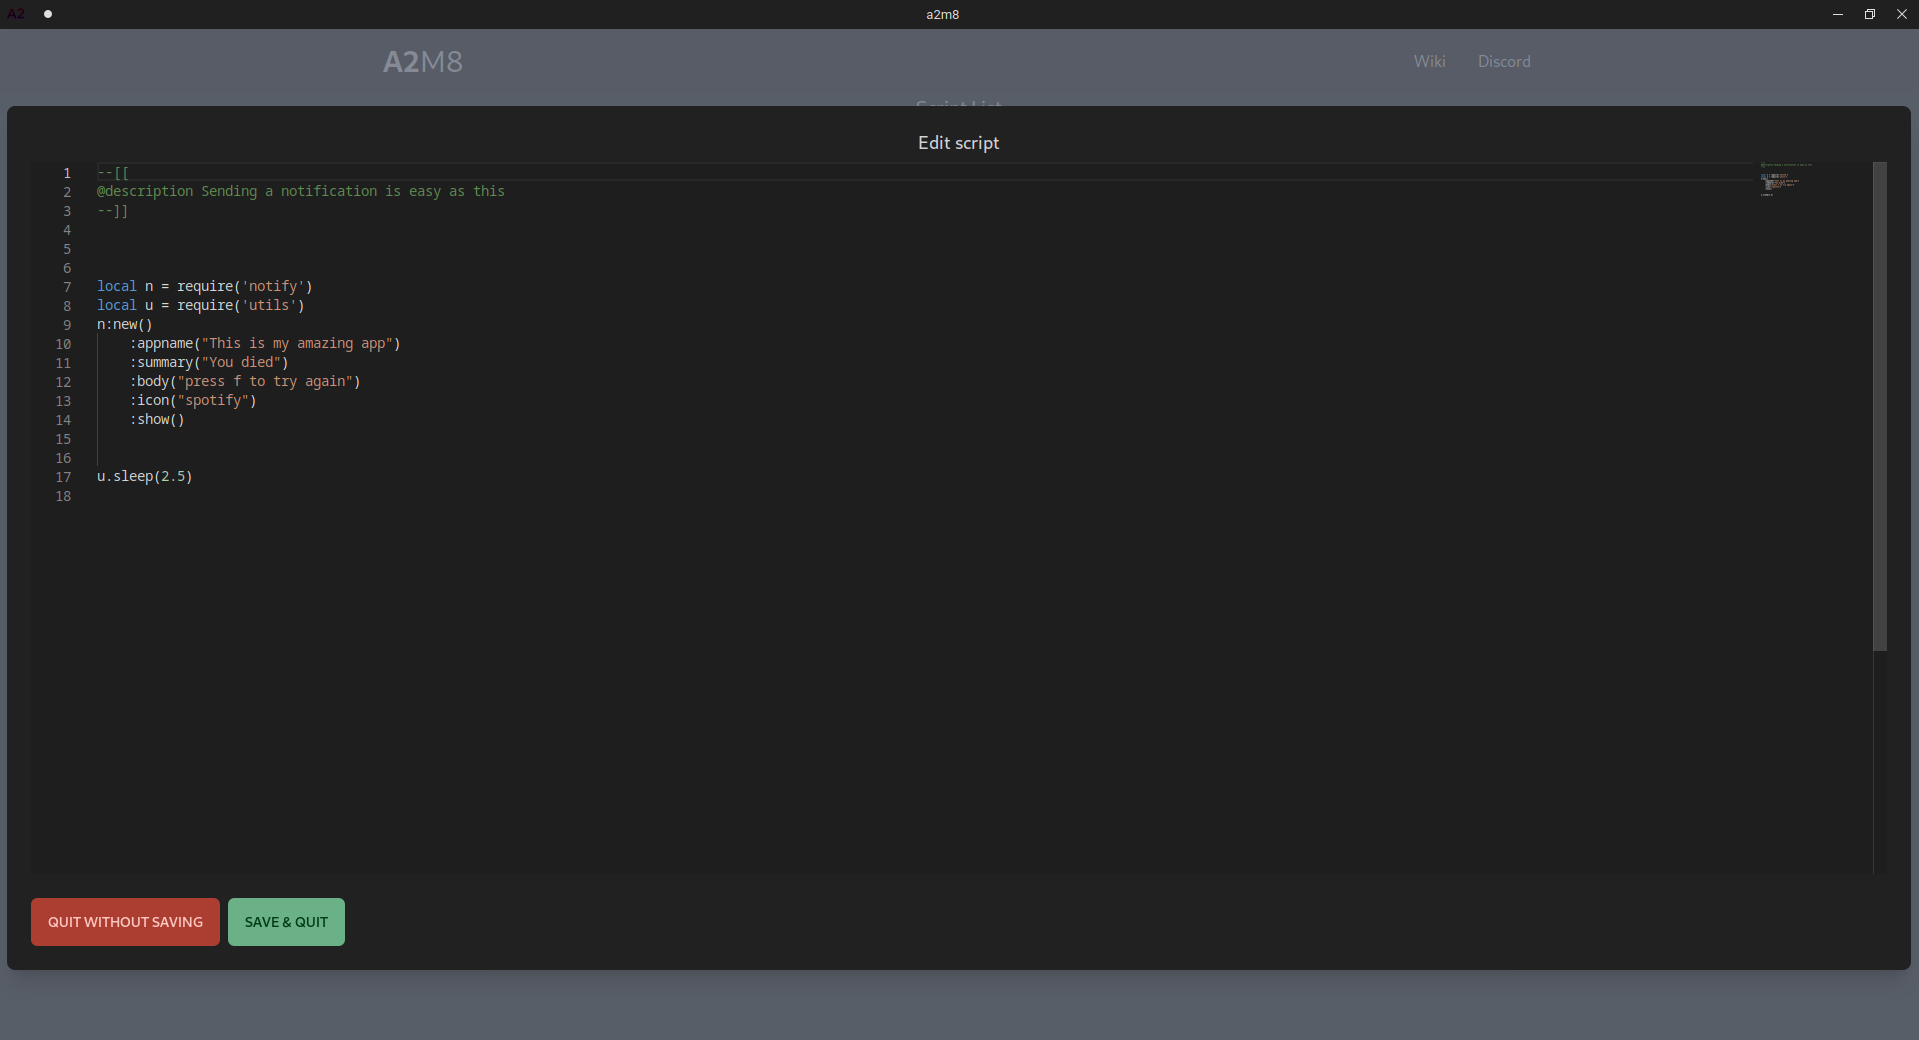
Task: Open the Discord link
Action: [x=1503, y=61]
